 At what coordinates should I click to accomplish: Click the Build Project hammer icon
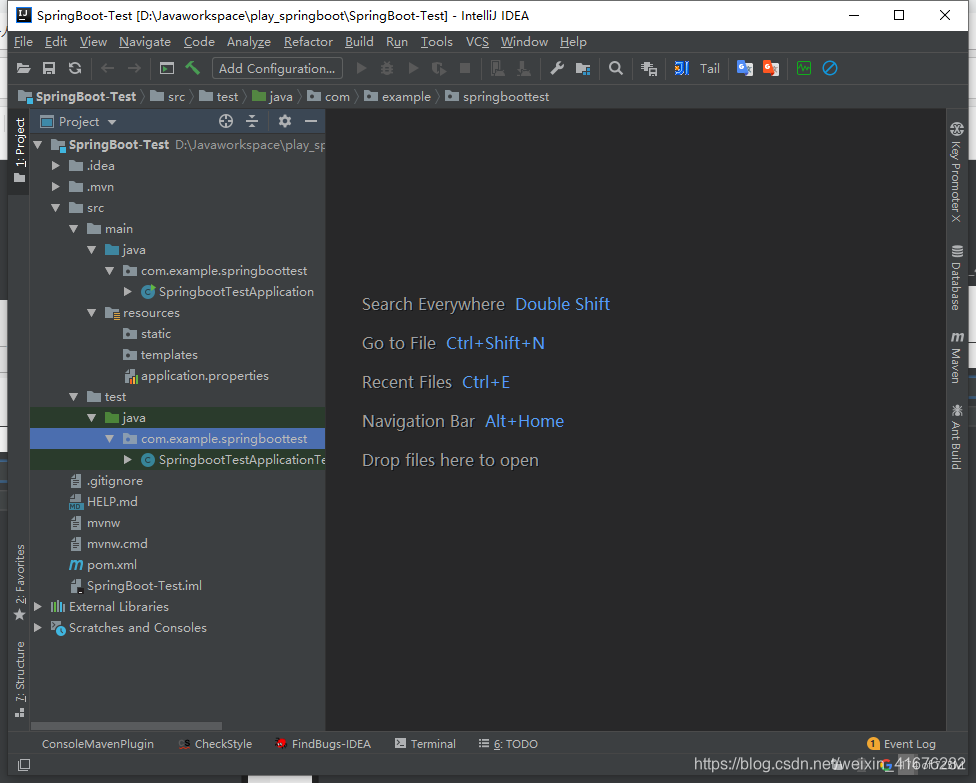click(192, 68)
